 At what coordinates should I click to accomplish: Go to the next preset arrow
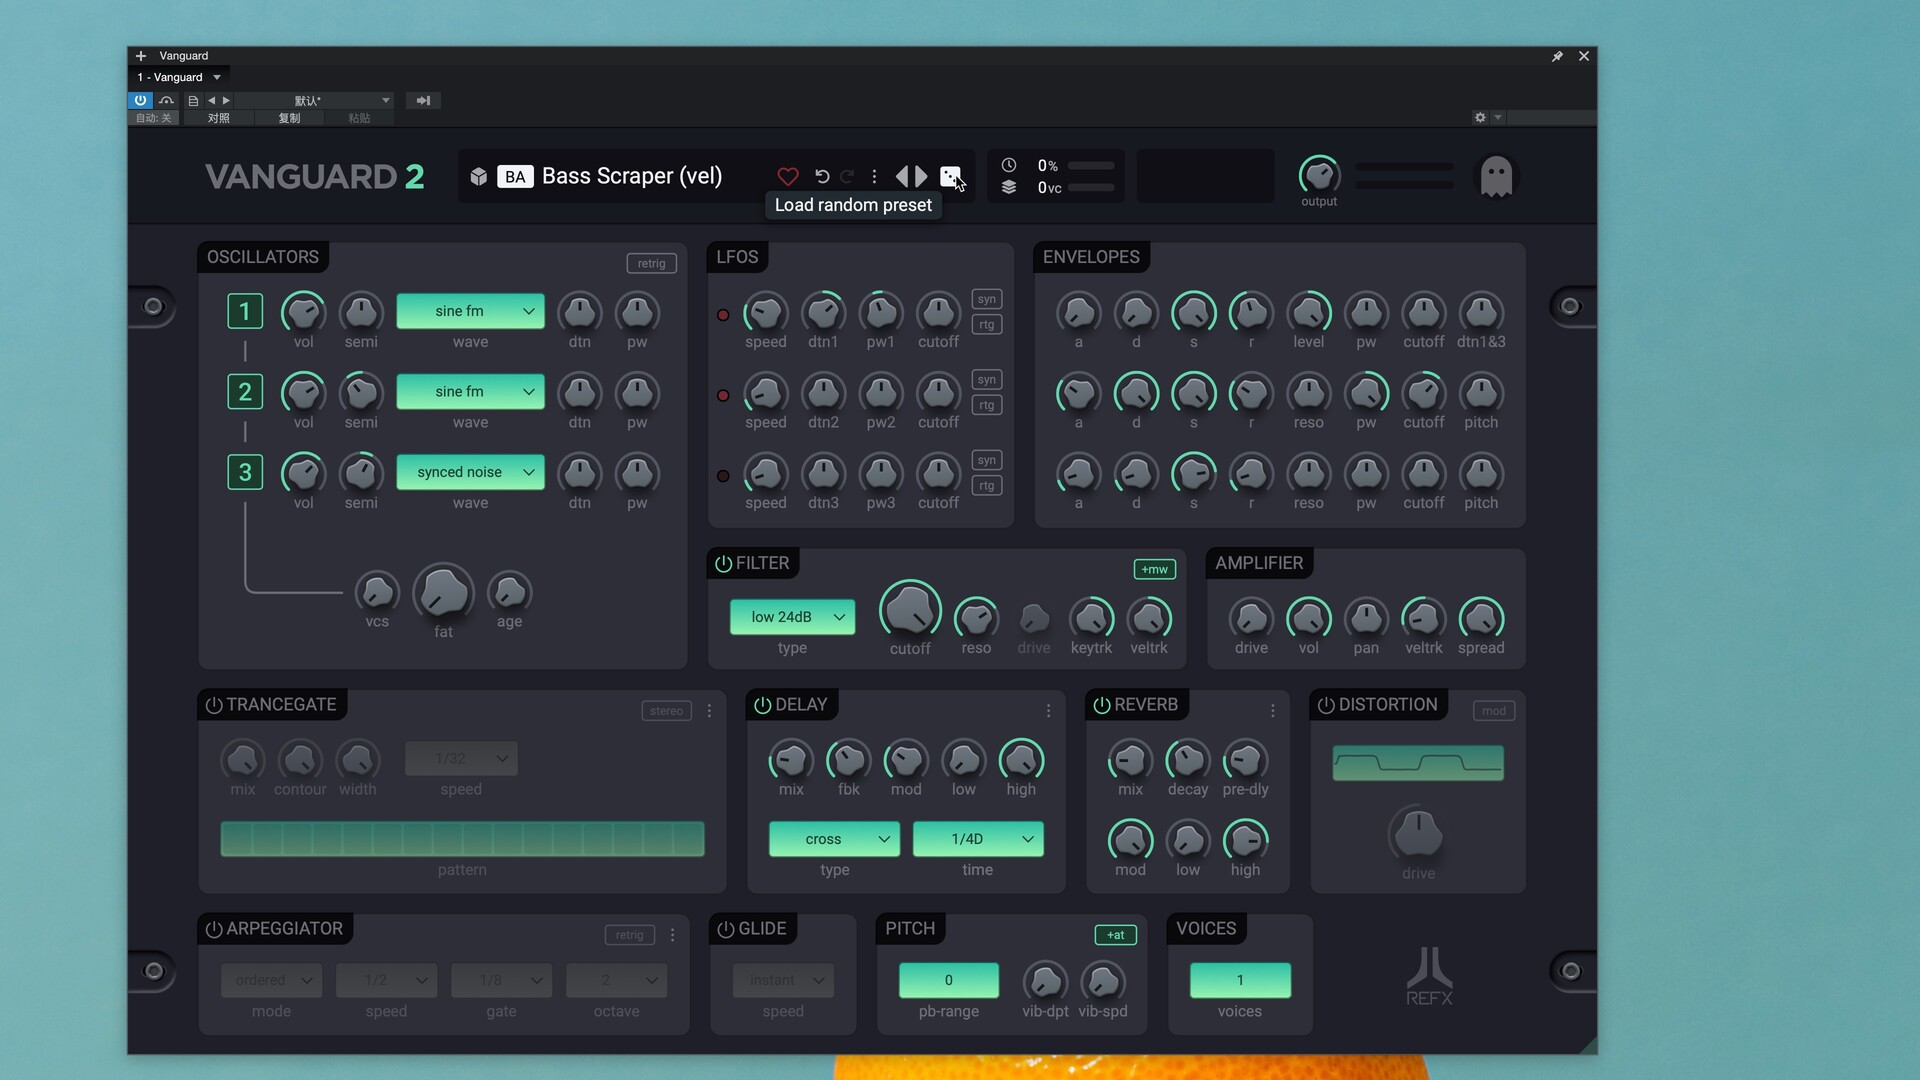[x=921, y=176]
